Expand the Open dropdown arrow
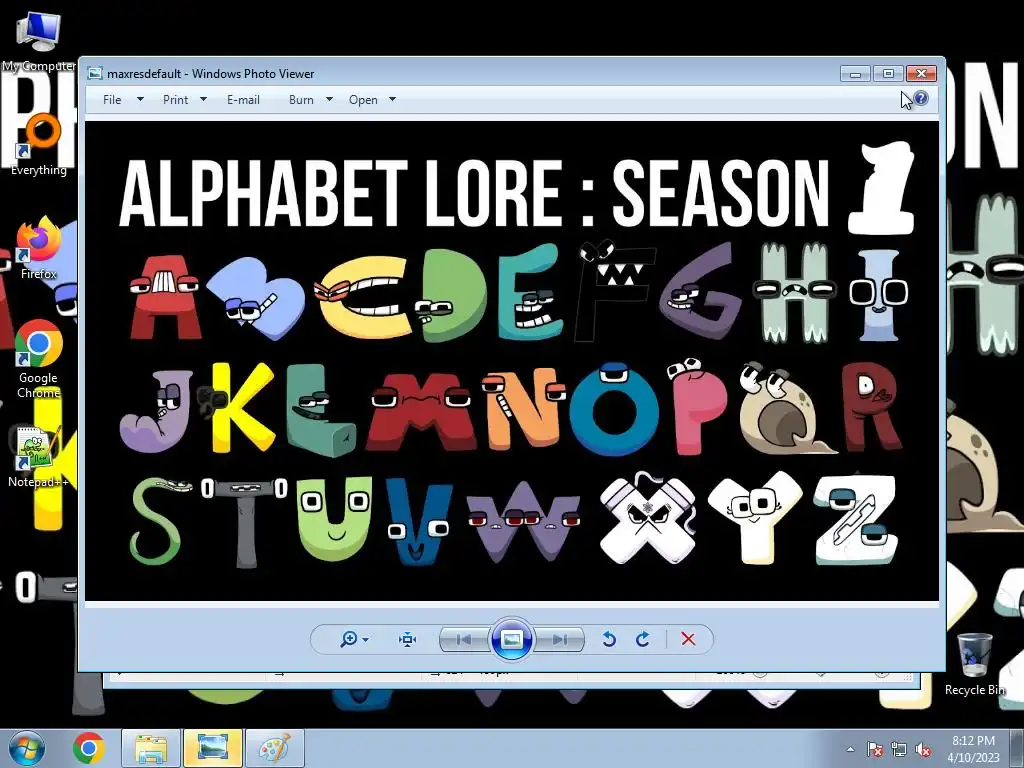This screenshot has height=768, width=1024. click(x=392, y=99)
